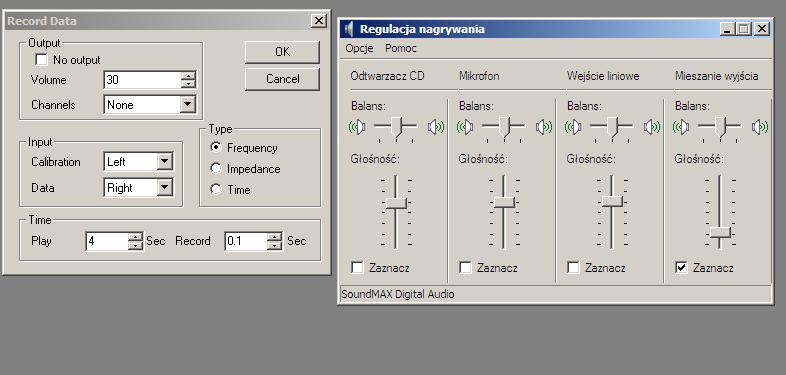The image size is (786, 375).
Task: Click Odtwarzacz CD balance slider thumb
Action: 397,127
